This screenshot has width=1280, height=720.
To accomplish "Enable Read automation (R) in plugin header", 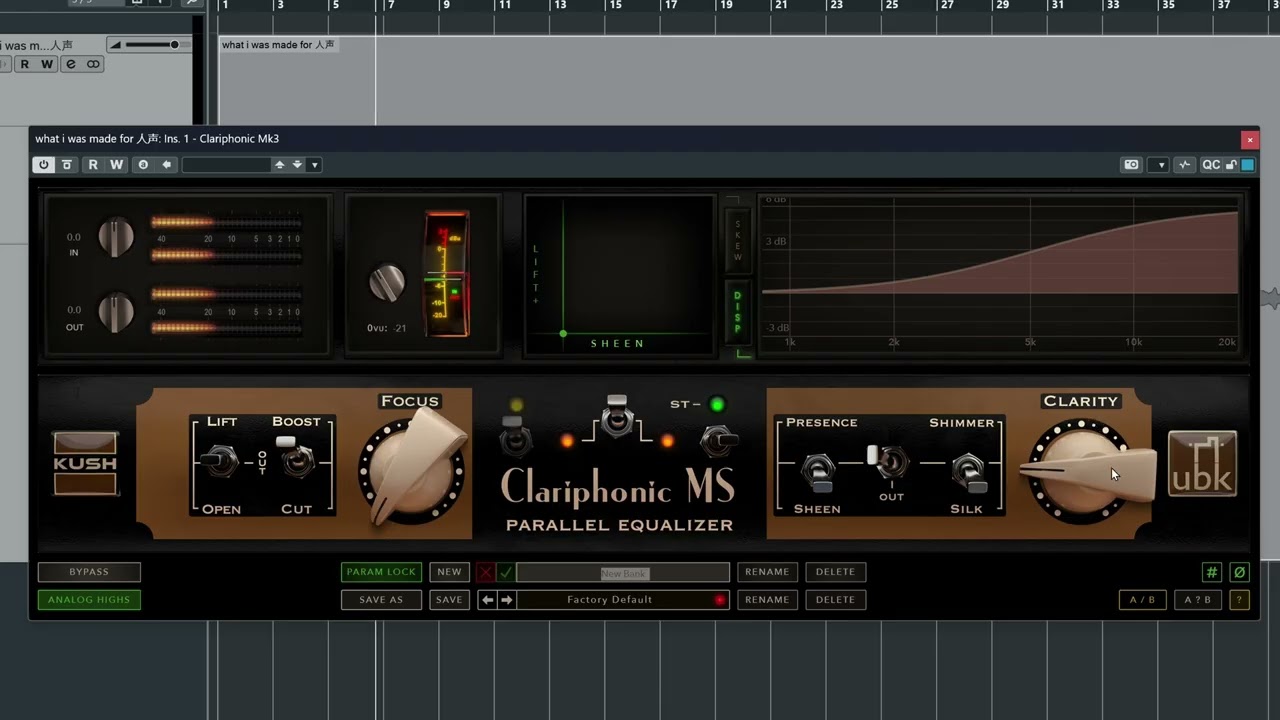I will click(93, 165).
